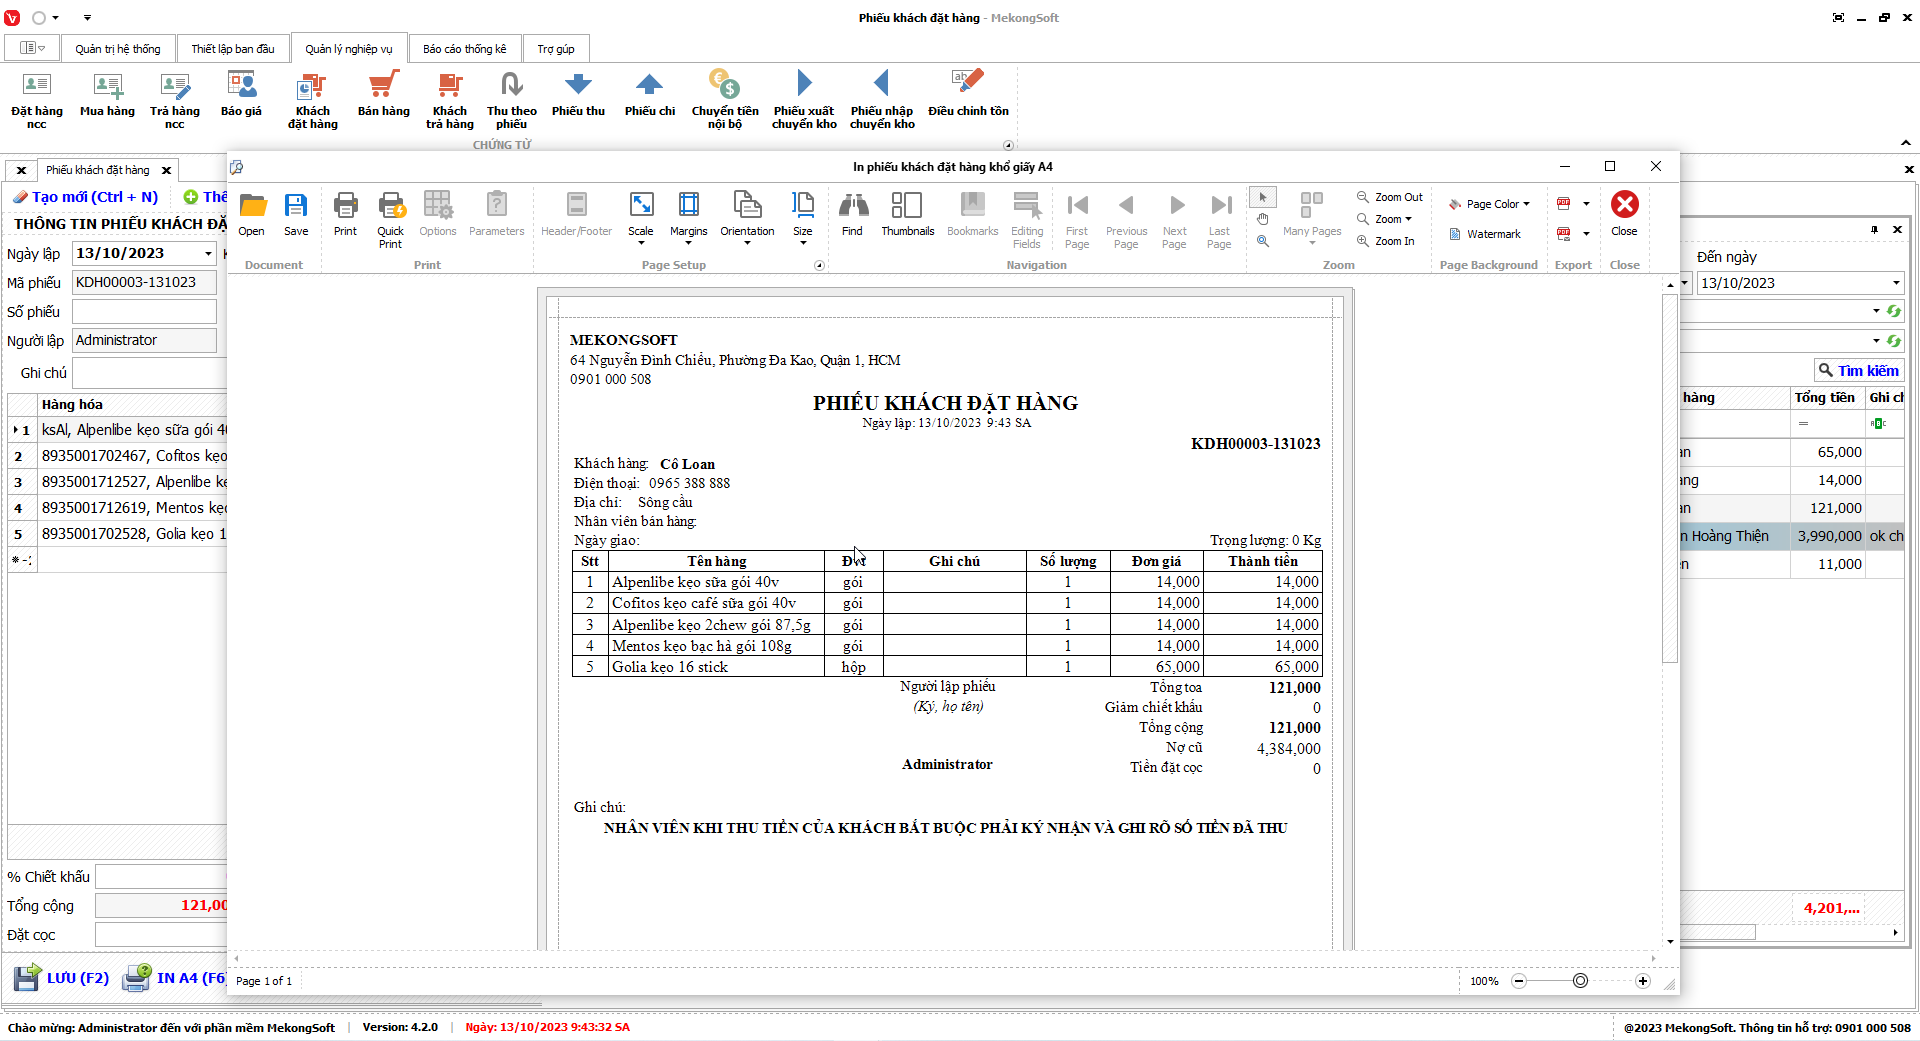The image size is (1920, 1041).
Task: Click the preview vertical scrollbar
Action: [1670, 480]
